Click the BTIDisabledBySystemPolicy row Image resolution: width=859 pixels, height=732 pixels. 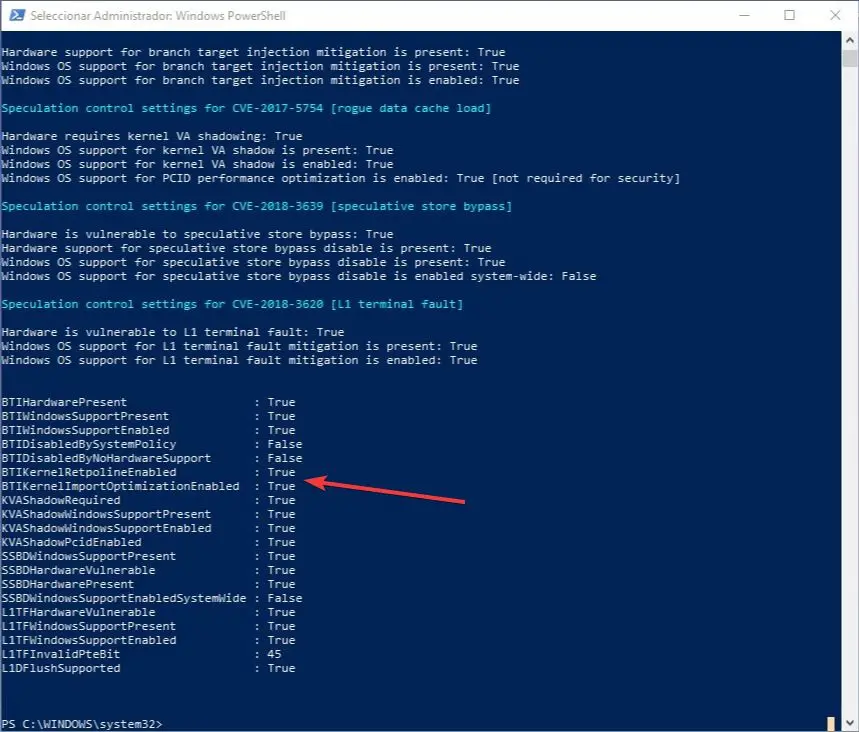[152, 444]
